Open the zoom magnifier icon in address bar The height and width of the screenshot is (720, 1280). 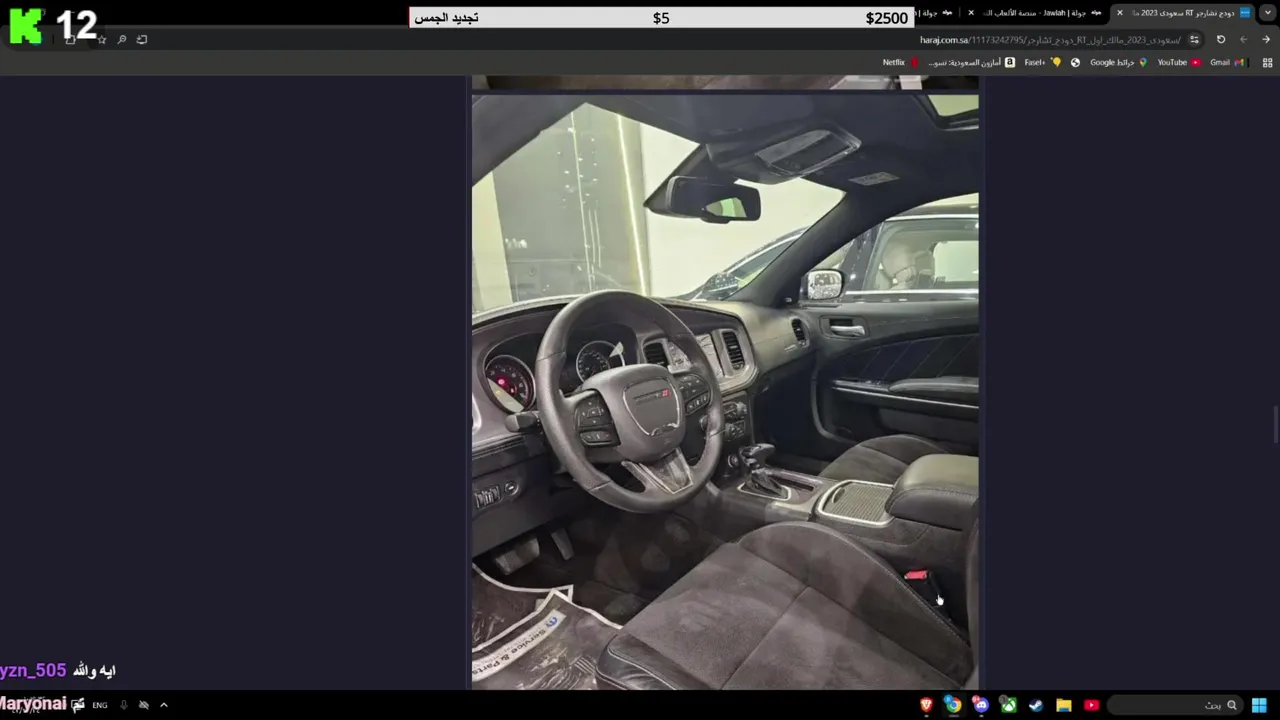click(122, 40)
